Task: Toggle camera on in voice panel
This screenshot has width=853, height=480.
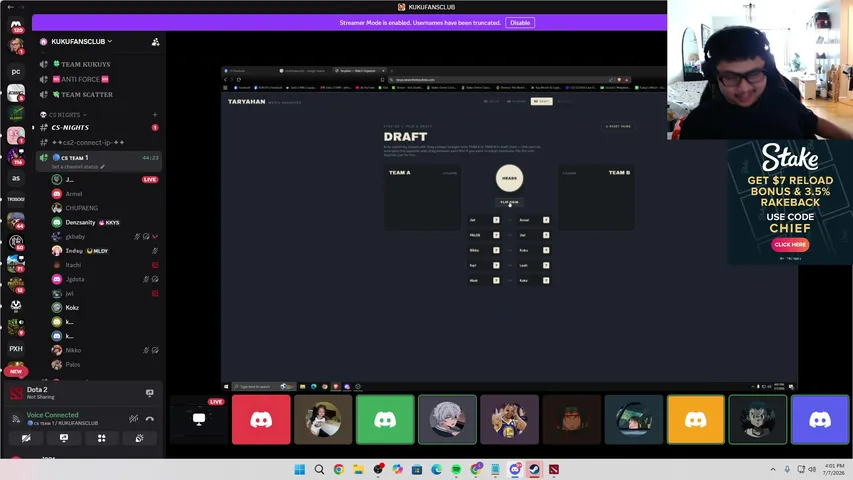Action: pyautogui.click(x=26, y=438)
